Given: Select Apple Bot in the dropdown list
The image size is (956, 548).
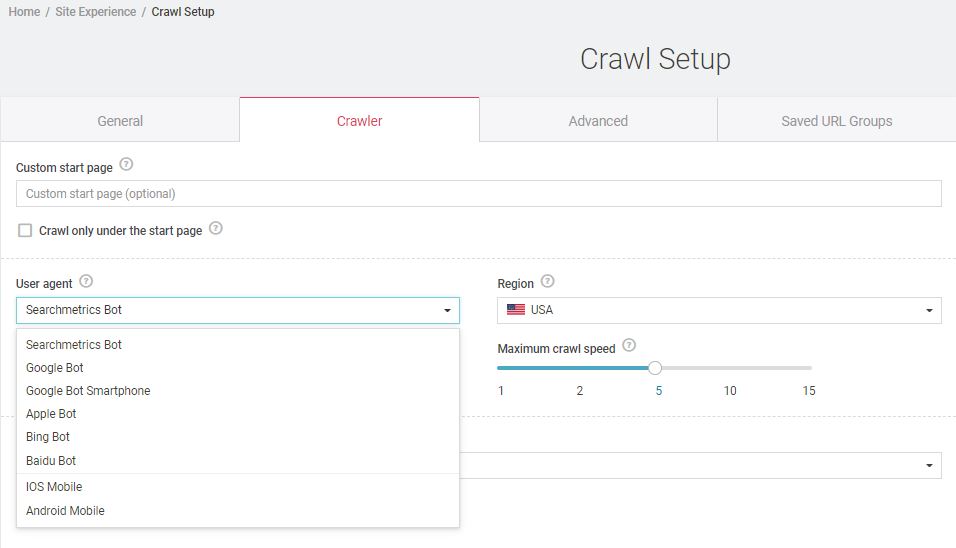Looking at the screenshot, I should (238, 414).
